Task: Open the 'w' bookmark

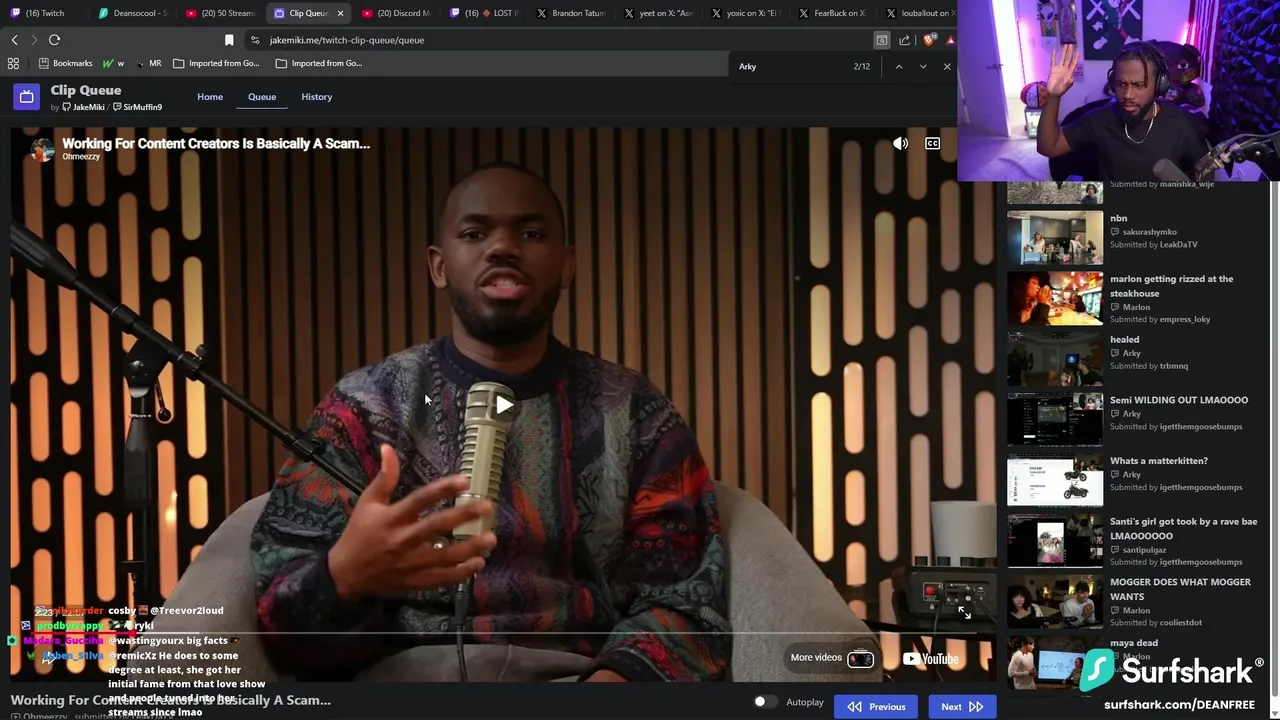Action: pyautogui.click(x=113, y=63)
